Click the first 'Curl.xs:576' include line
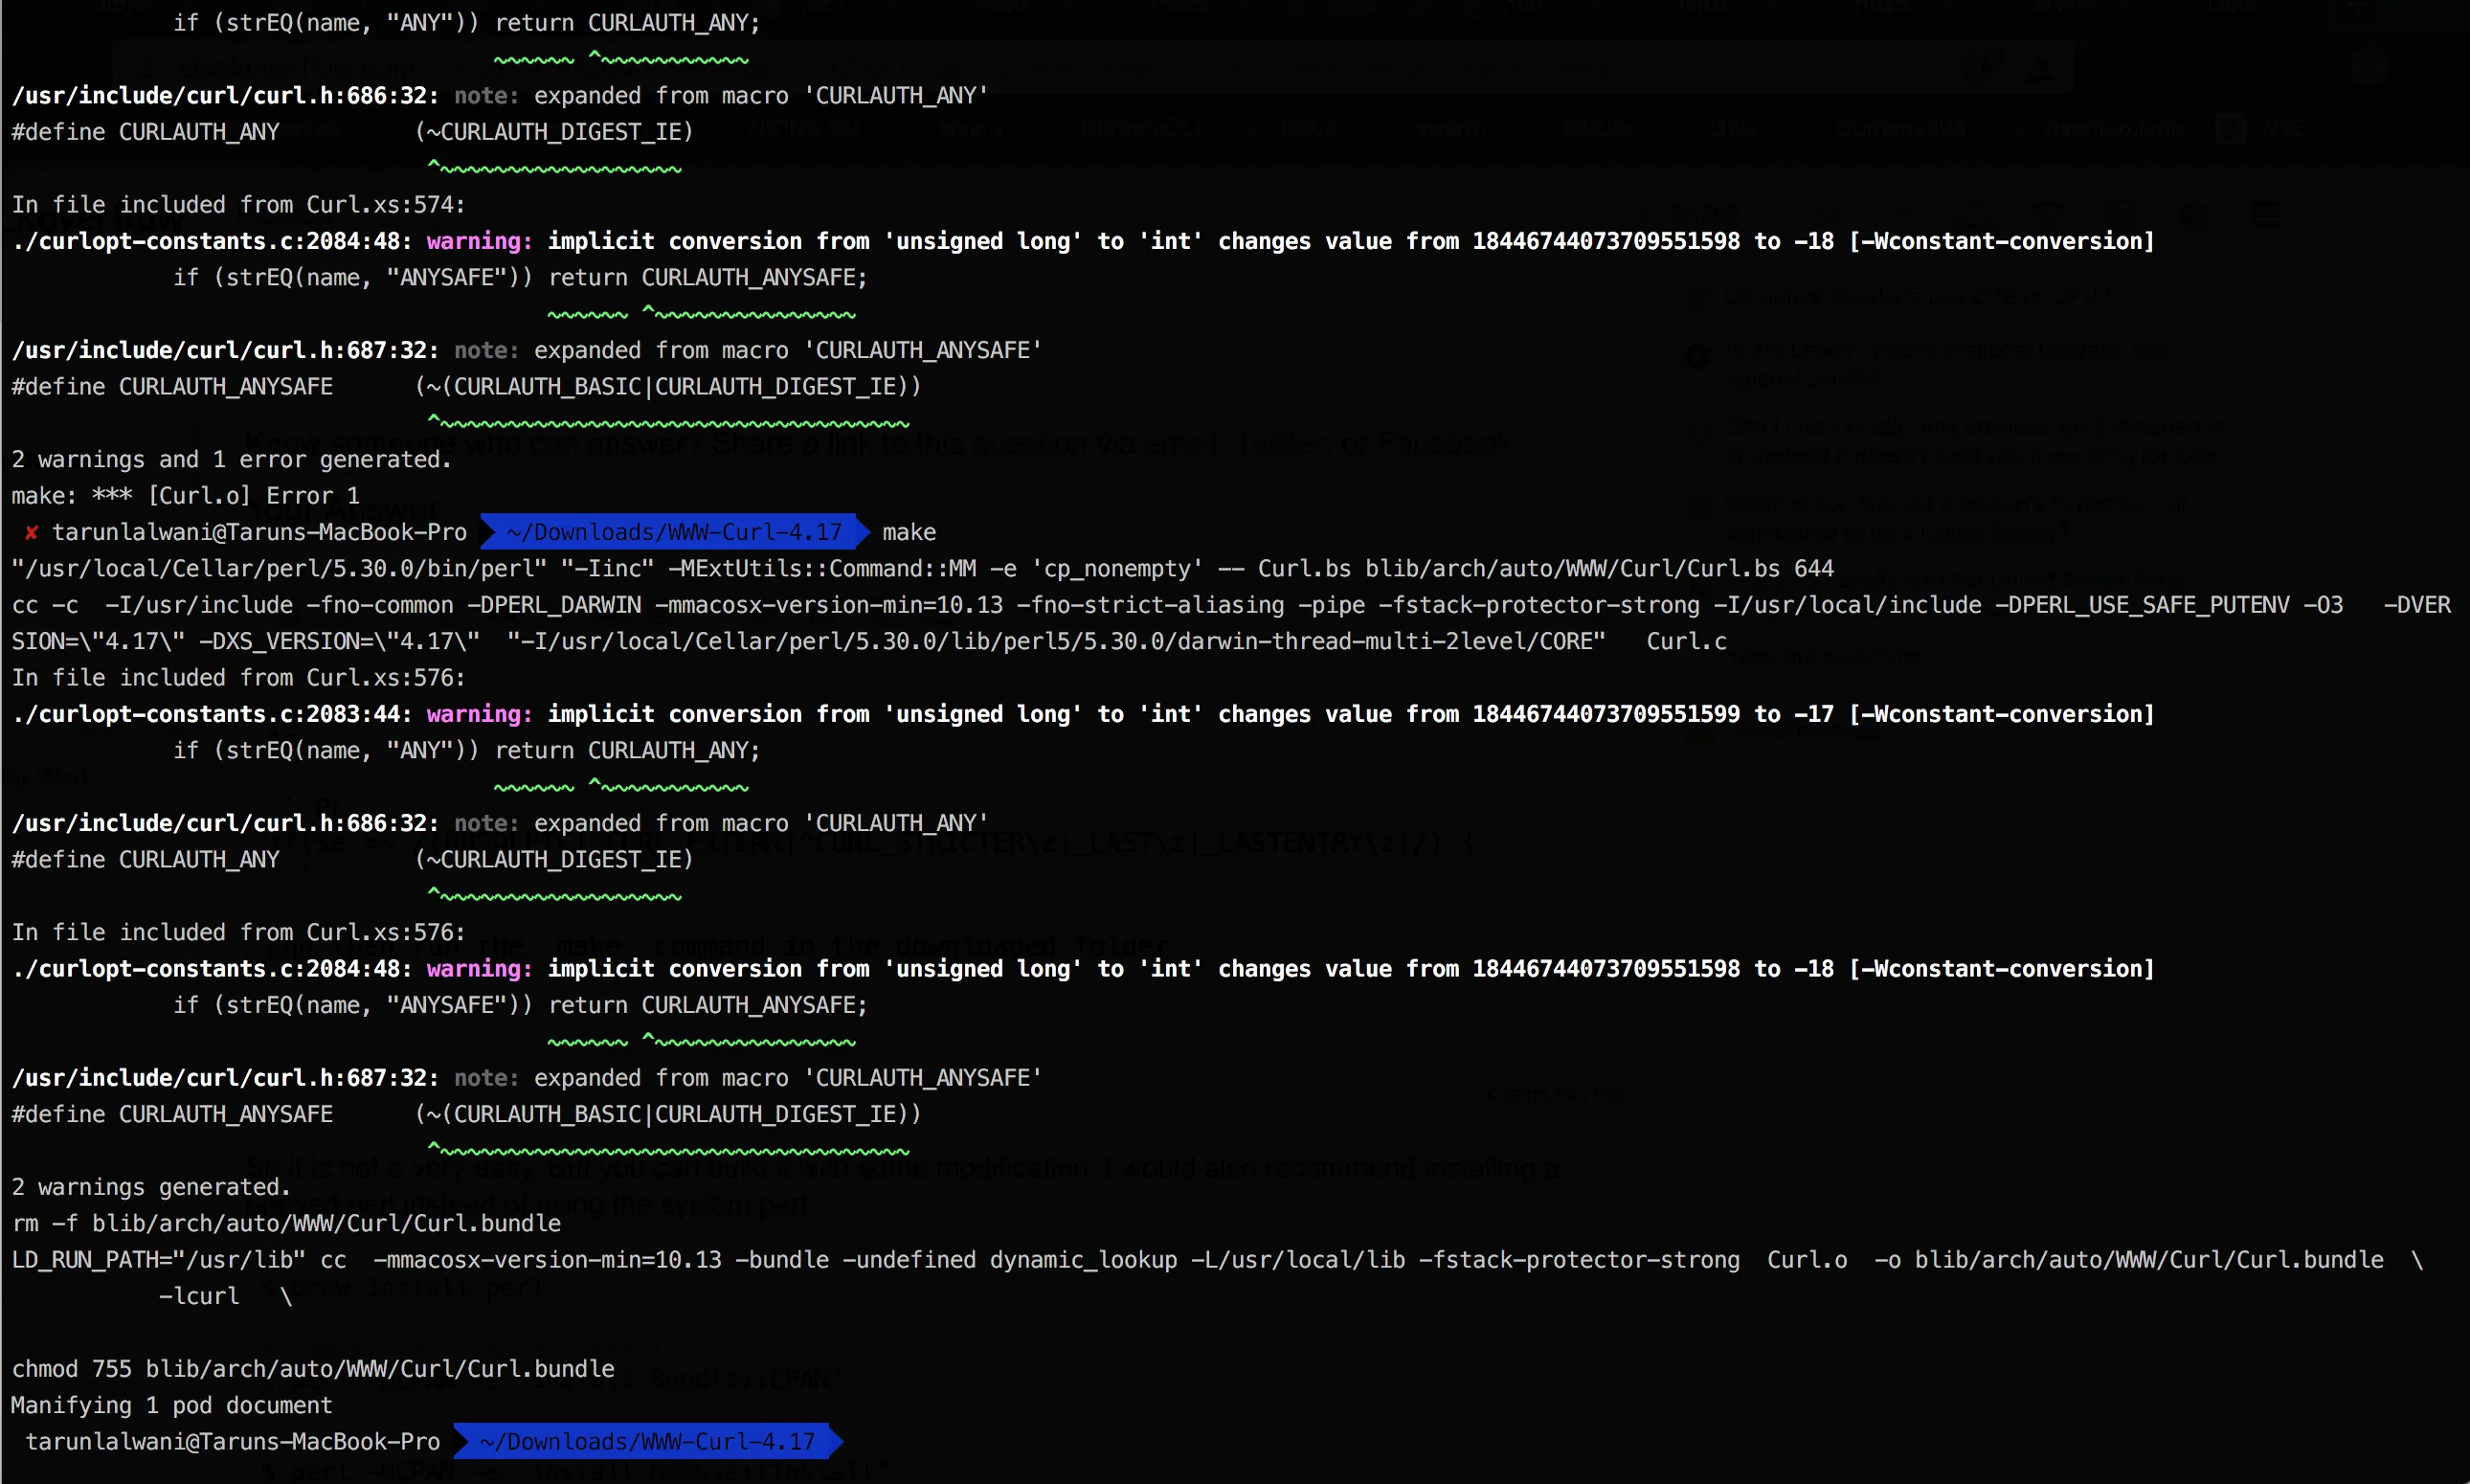 [238, 678]
